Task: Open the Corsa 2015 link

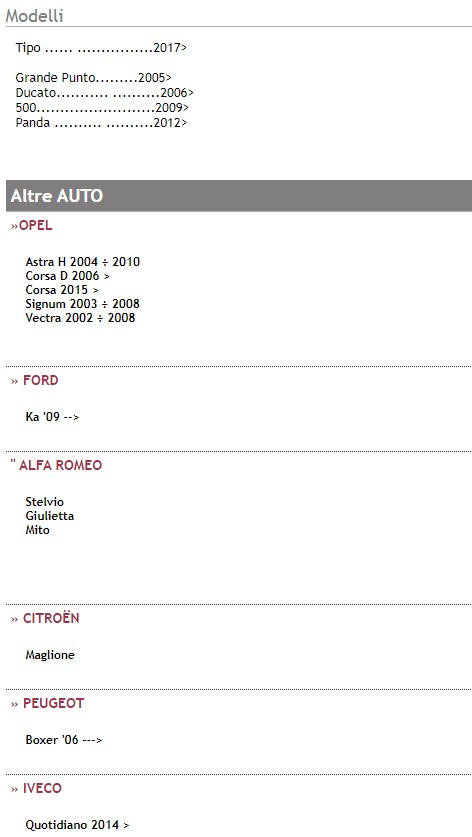Action: [62, 290]
